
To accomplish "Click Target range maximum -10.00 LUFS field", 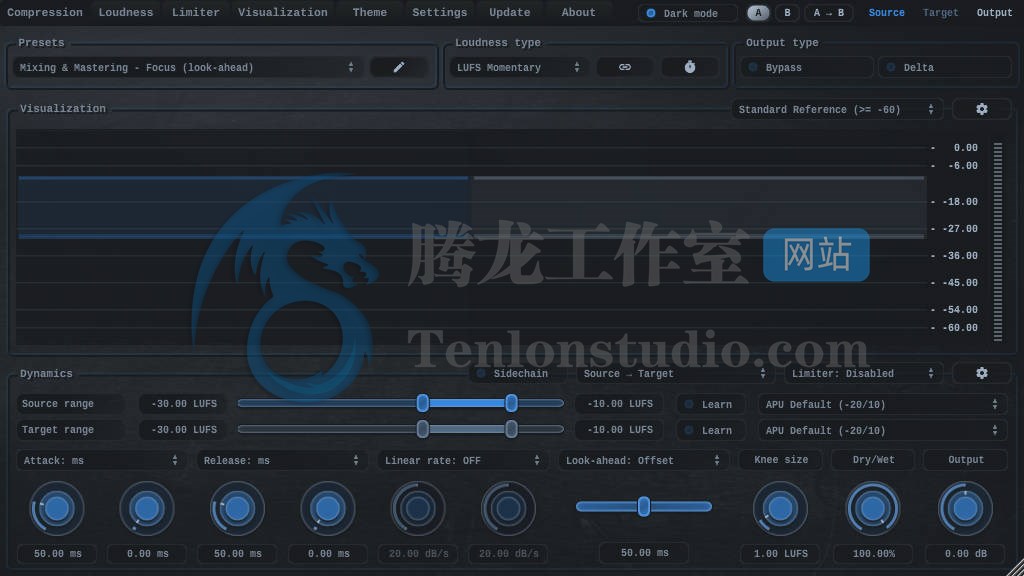I will 619,430.
